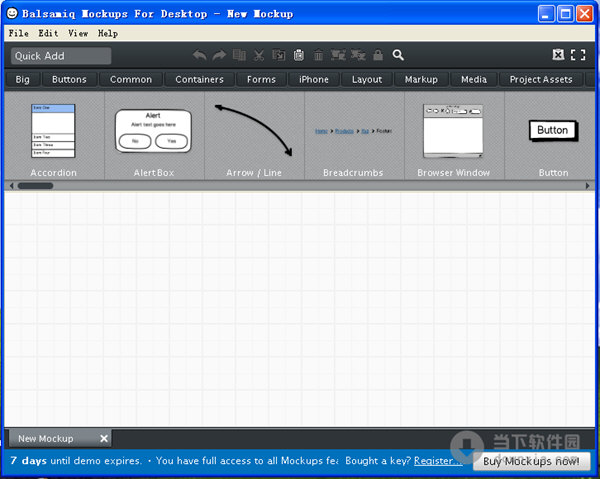
Task: Close the New Mockup tab
Action: (104, 438)
